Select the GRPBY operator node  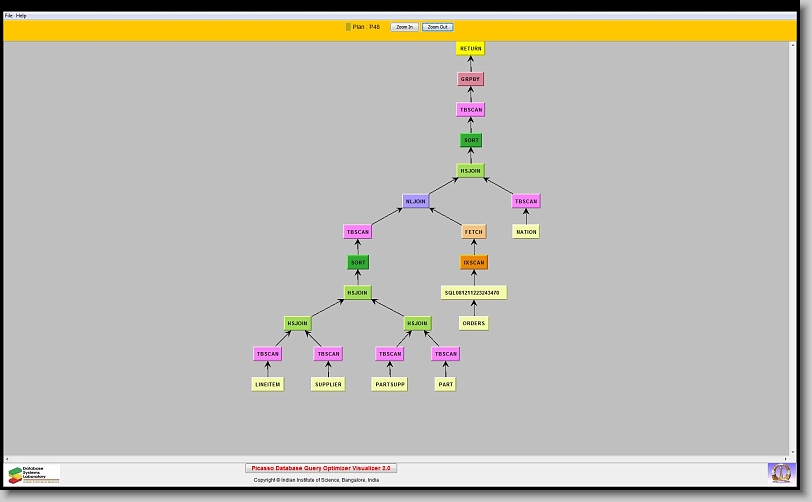click(x=470, y=79)
